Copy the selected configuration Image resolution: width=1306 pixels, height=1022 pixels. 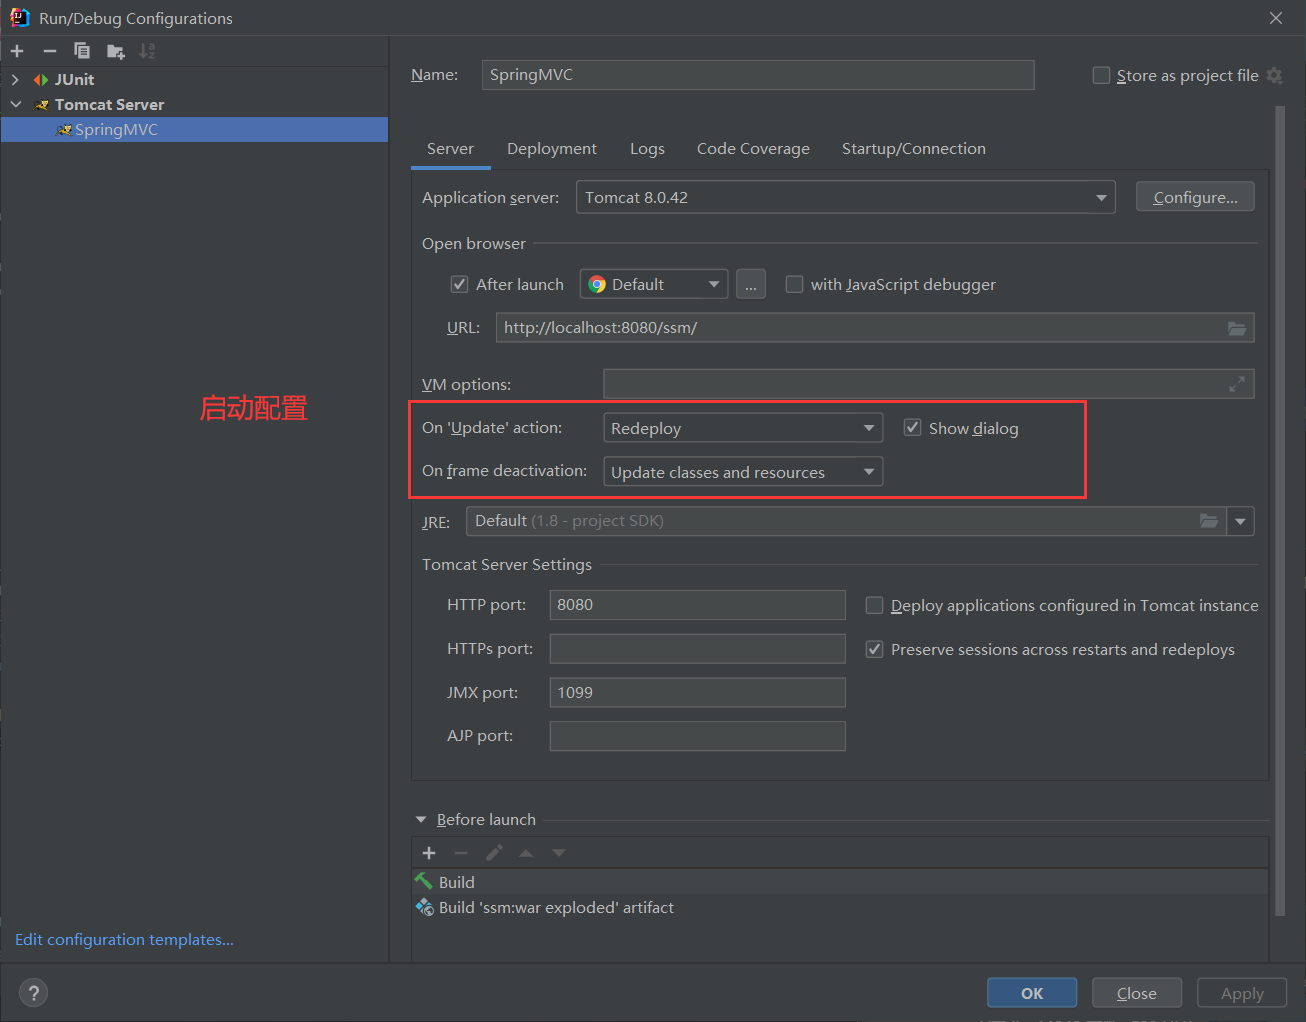coord(82,51)
